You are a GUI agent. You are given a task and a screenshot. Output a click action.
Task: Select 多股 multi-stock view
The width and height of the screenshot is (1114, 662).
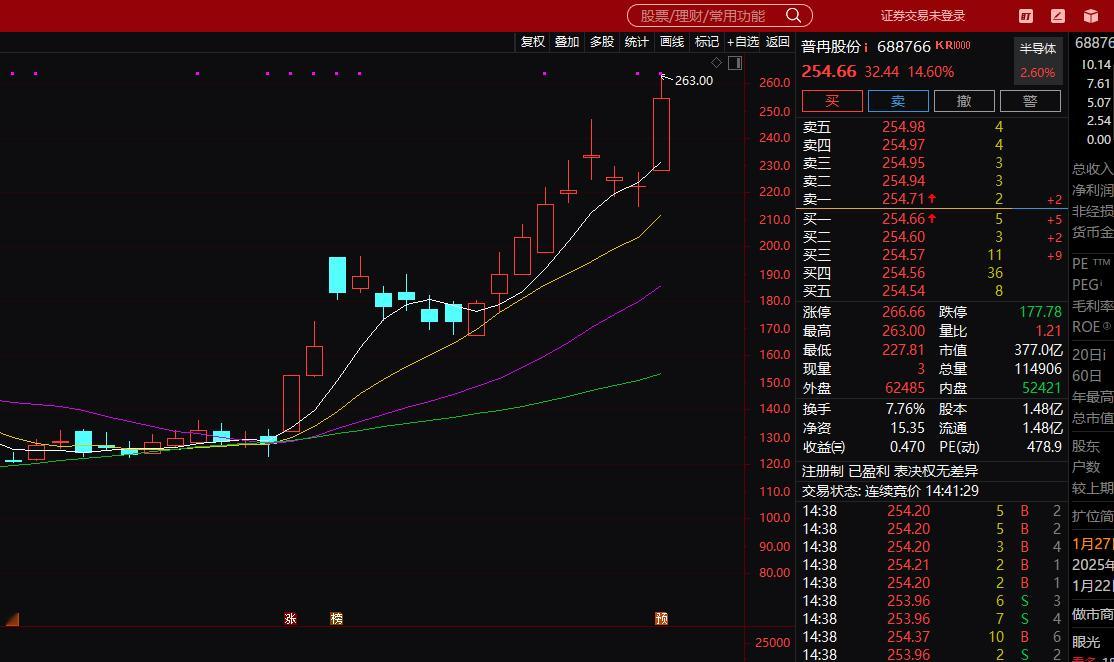click(601, 42)
